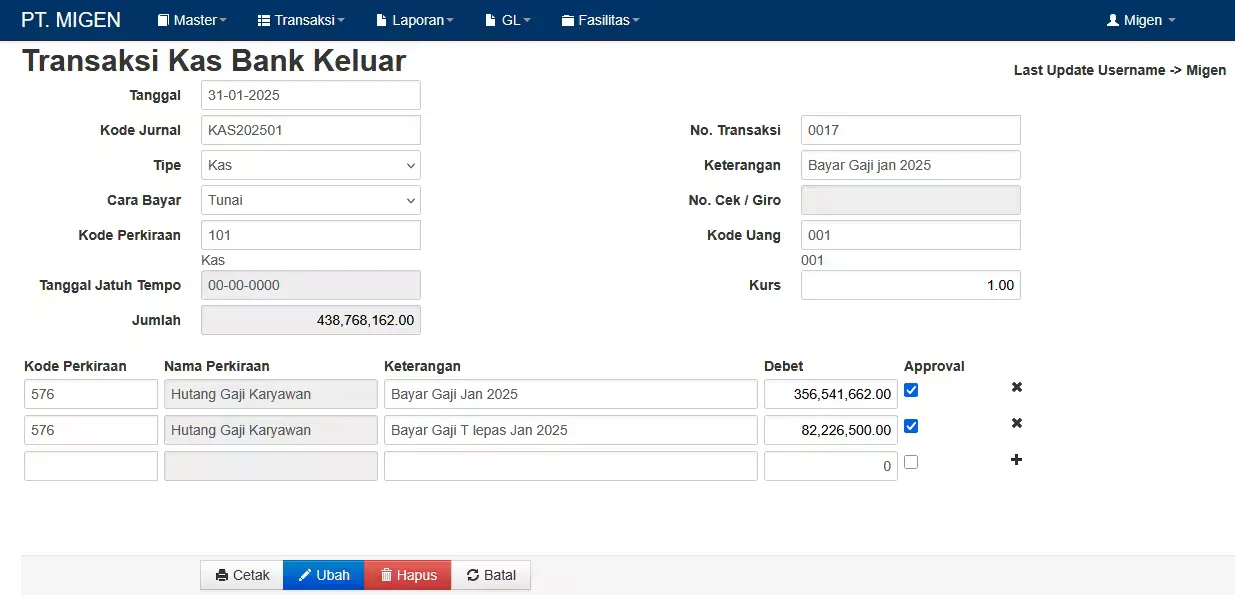The image size is (1235, 603).
Task: Open the Fasilitas menu
Action: (x=600, y=20)
